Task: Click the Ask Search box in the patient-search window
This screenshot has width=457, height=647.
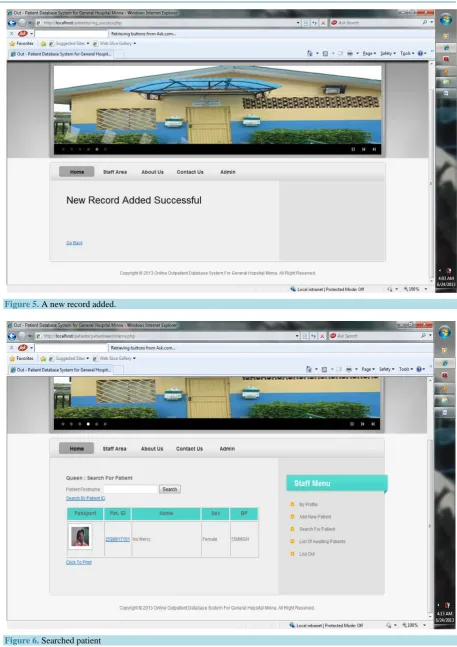Action: pyautogui.click(x=379, y=336)
